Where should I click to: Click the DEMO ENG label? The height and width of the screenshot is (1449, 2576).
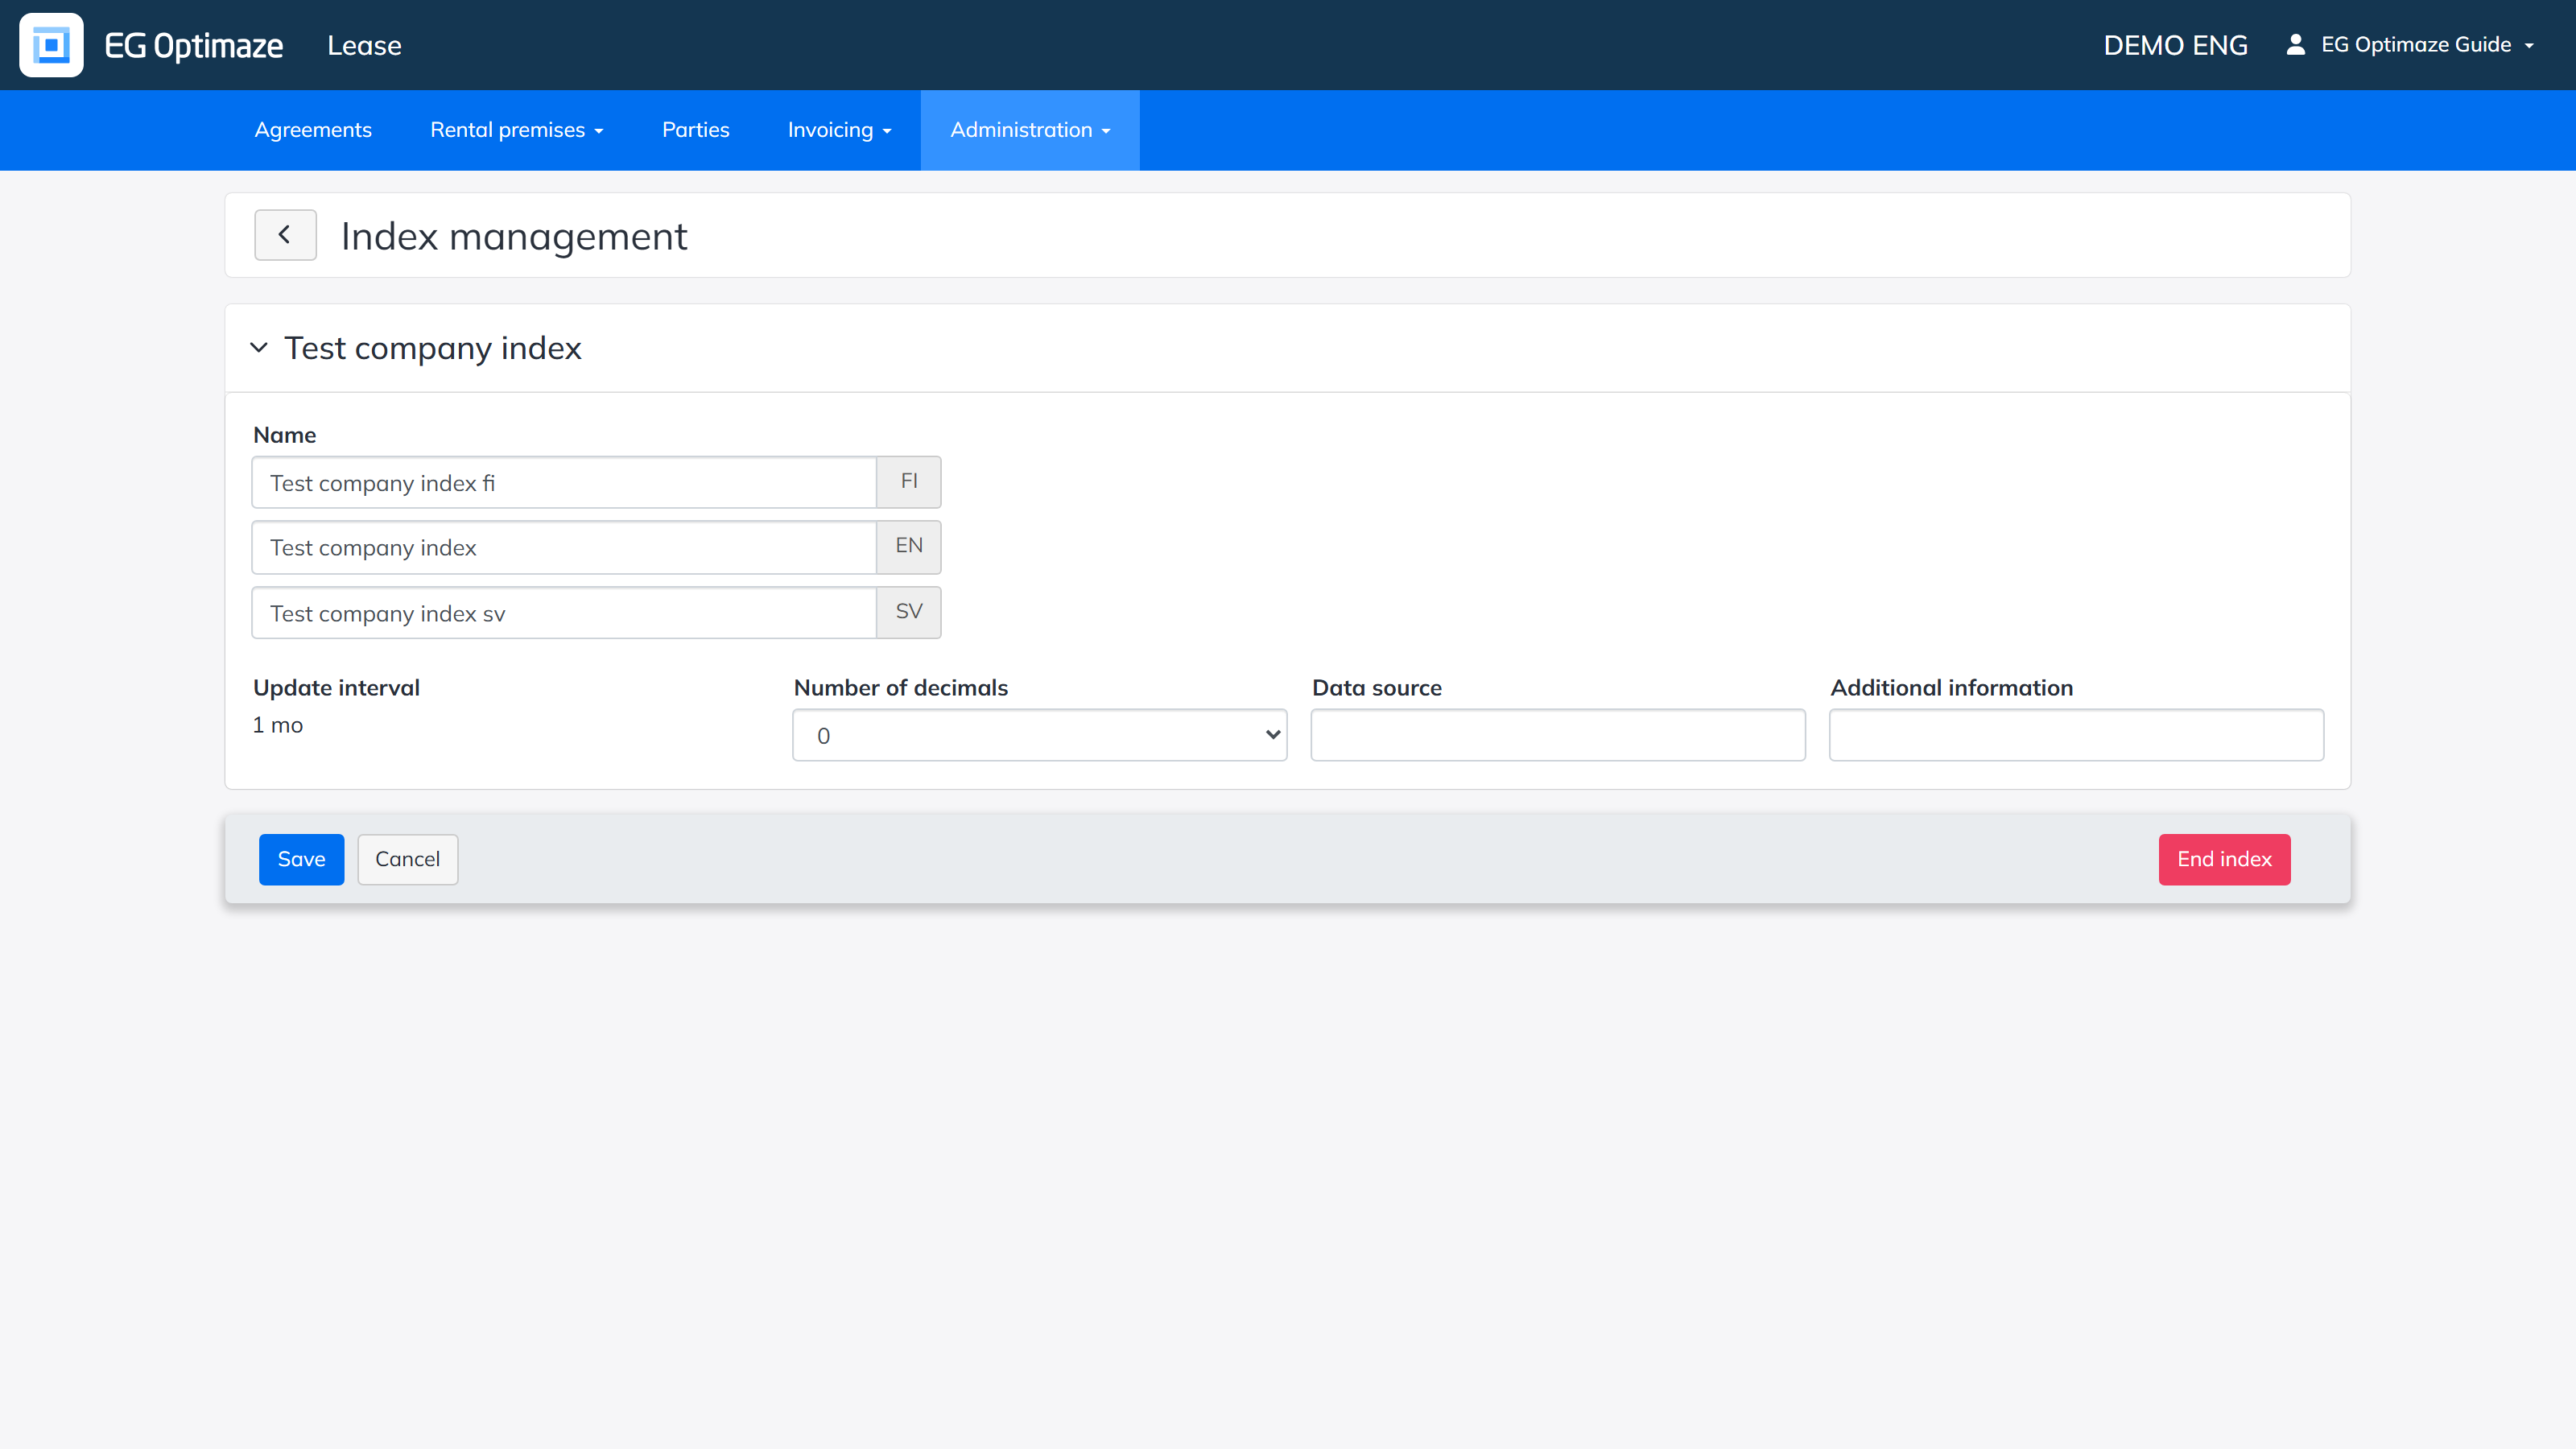(x=2175, y=45)
